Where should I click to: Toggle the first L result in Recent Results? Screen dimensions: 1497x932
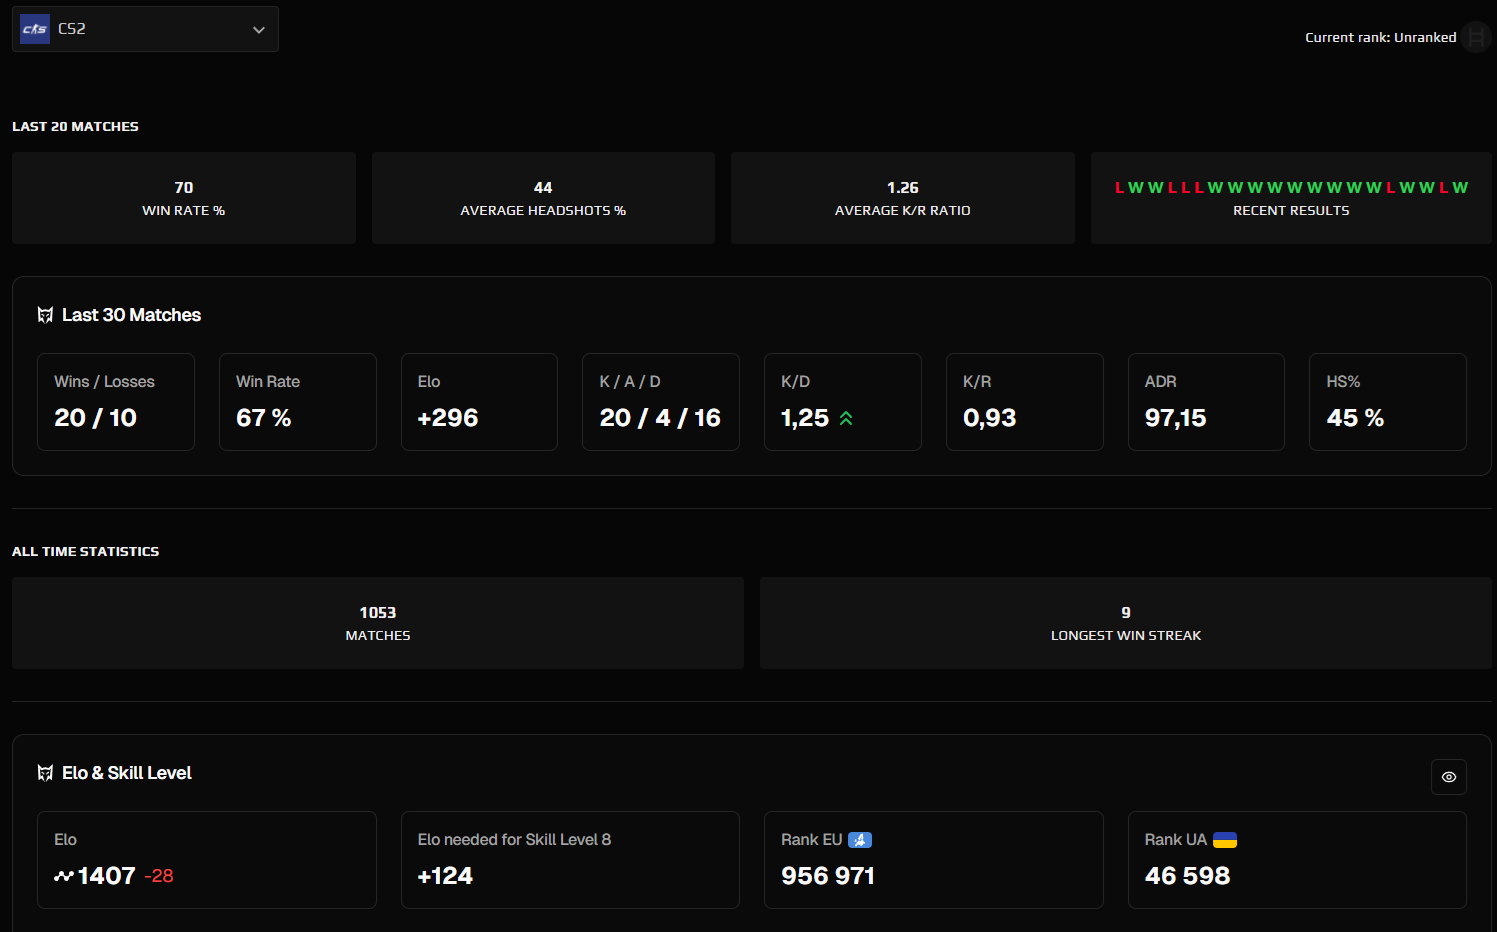click(1119, 187)
